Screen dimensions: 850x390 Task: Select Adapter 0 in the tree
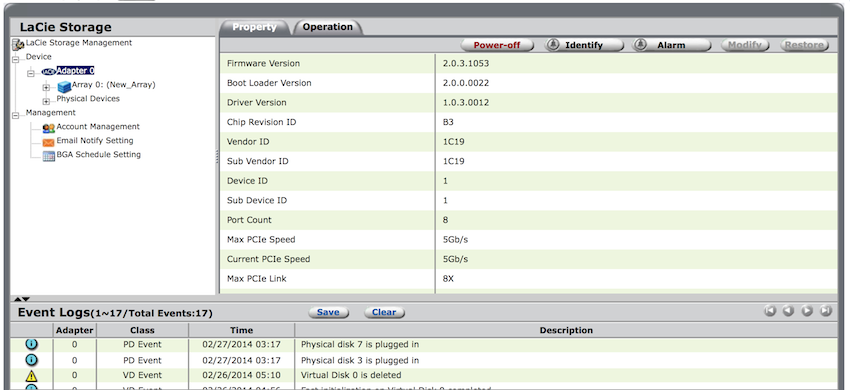(75, 71)
